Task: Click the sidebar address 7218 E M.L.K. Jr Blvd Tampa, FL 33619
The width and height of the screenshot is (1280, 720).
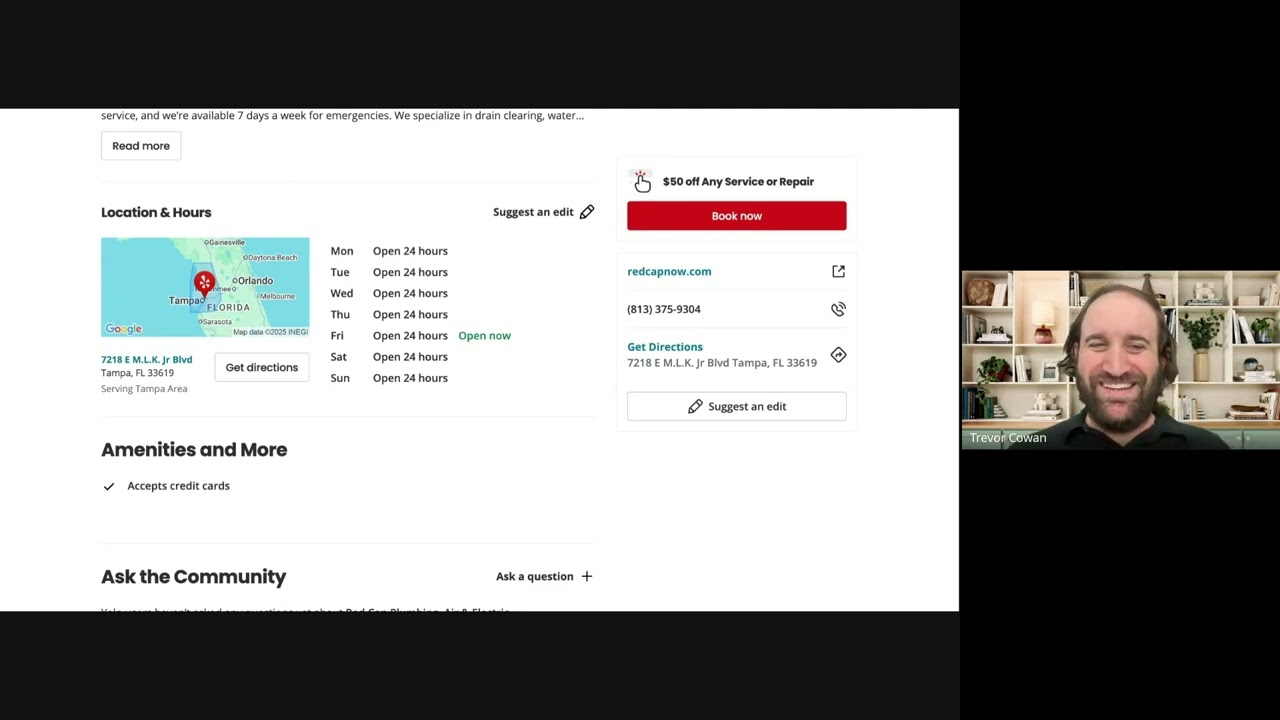Action: click(722, 363)
